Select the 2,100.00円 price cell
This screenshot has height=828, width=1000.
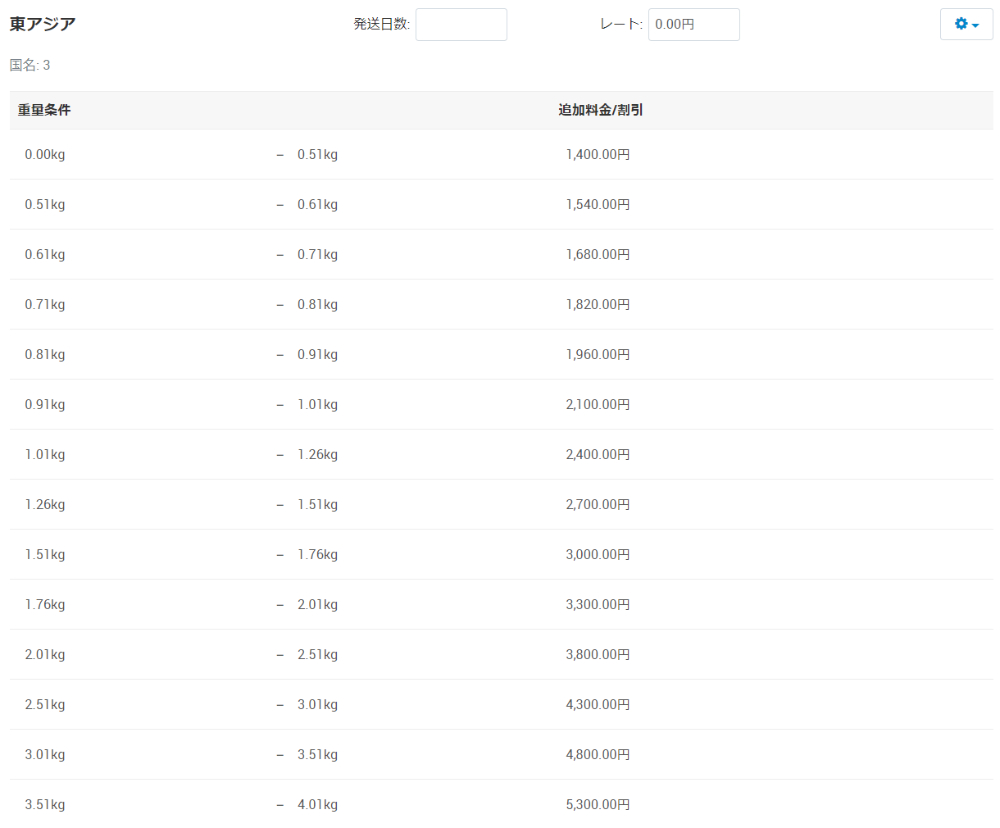tap(598, 404)
